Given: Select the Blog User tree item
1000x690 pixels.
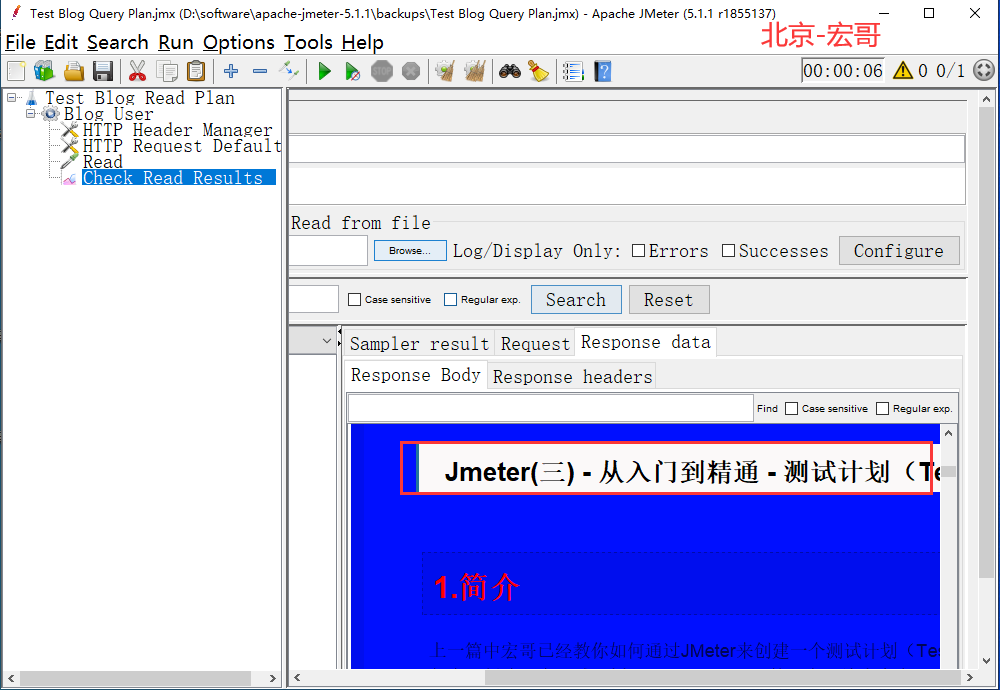Looking at the screenshot, I should pos(108,114).
